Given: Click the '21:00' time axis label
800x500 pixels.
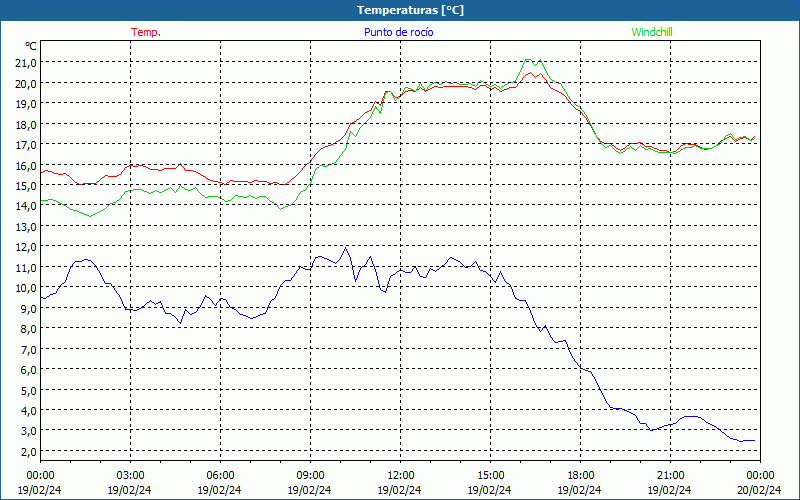Looking at the screenshot, I should click(x=670, y=476).
